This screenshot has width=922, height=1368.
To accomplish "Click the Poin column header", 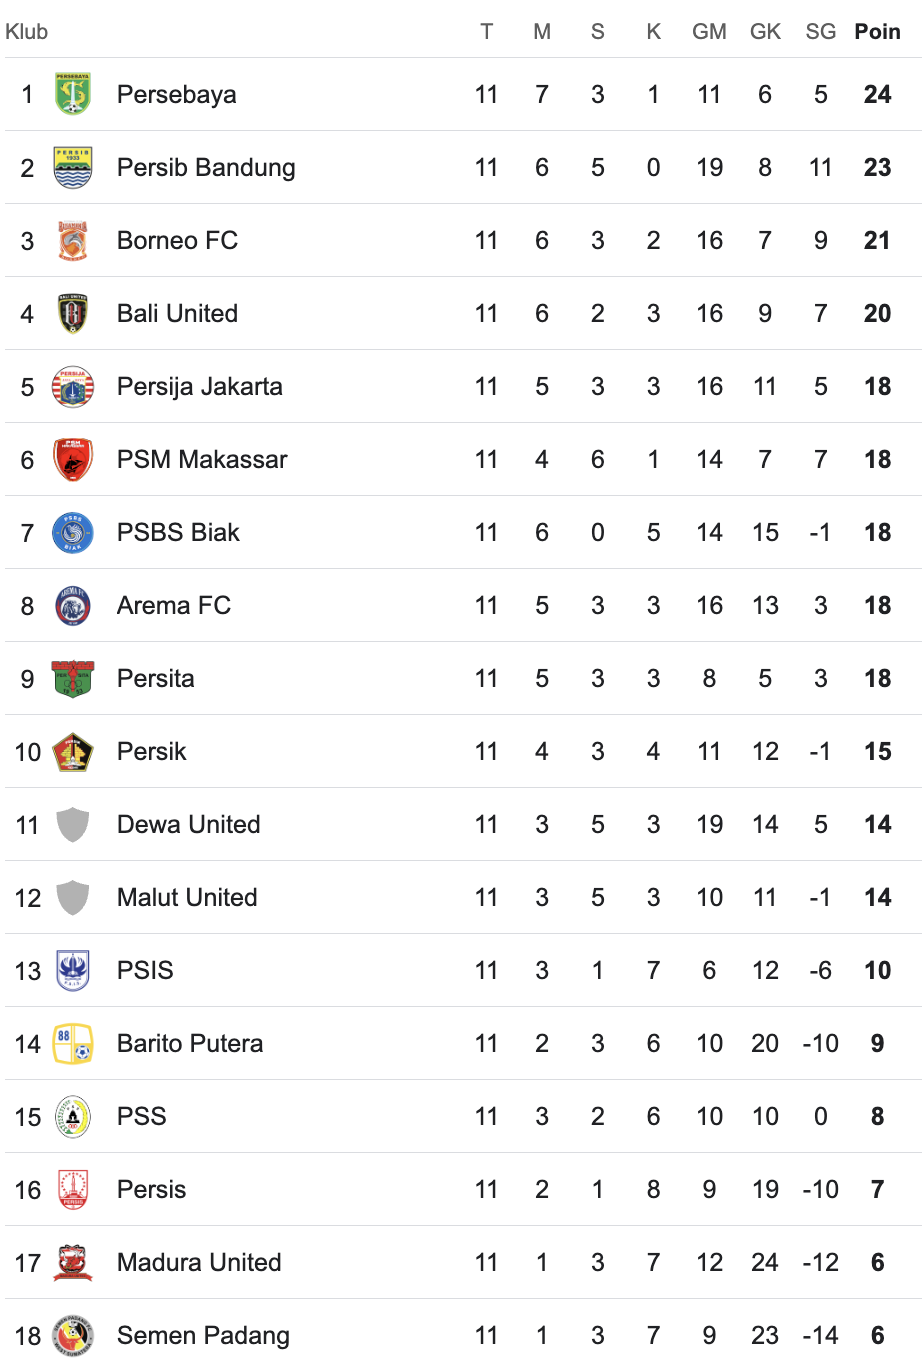I will pyautogui.click(x=877, y=31).
